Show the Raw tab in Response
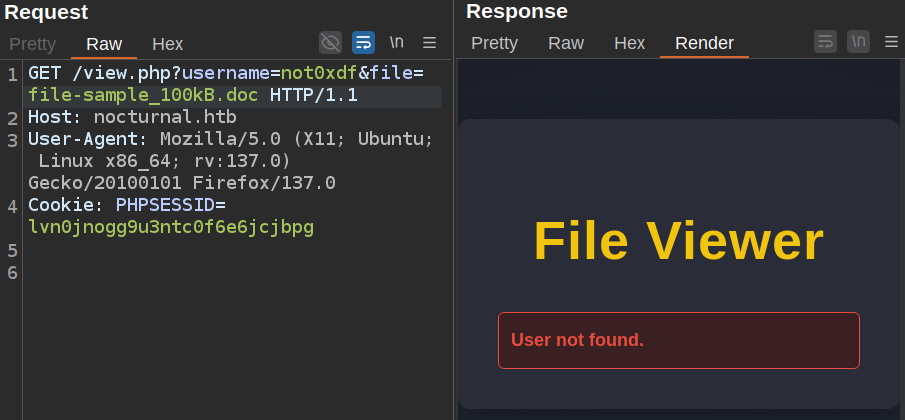905x420 pixels. click(x=566, y=43)
